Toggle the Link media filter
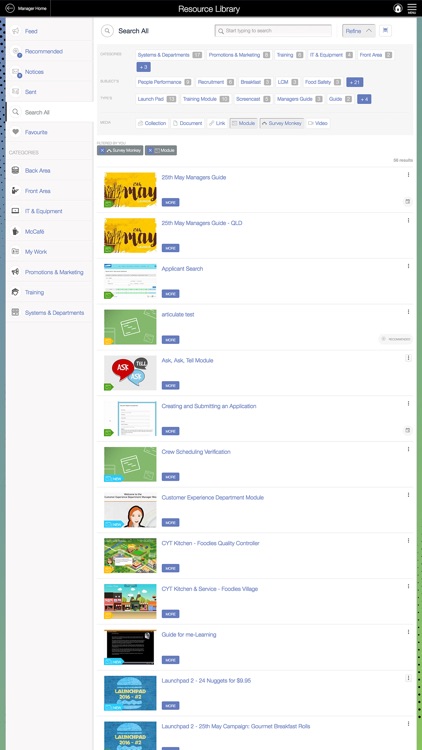 point(217,123)
